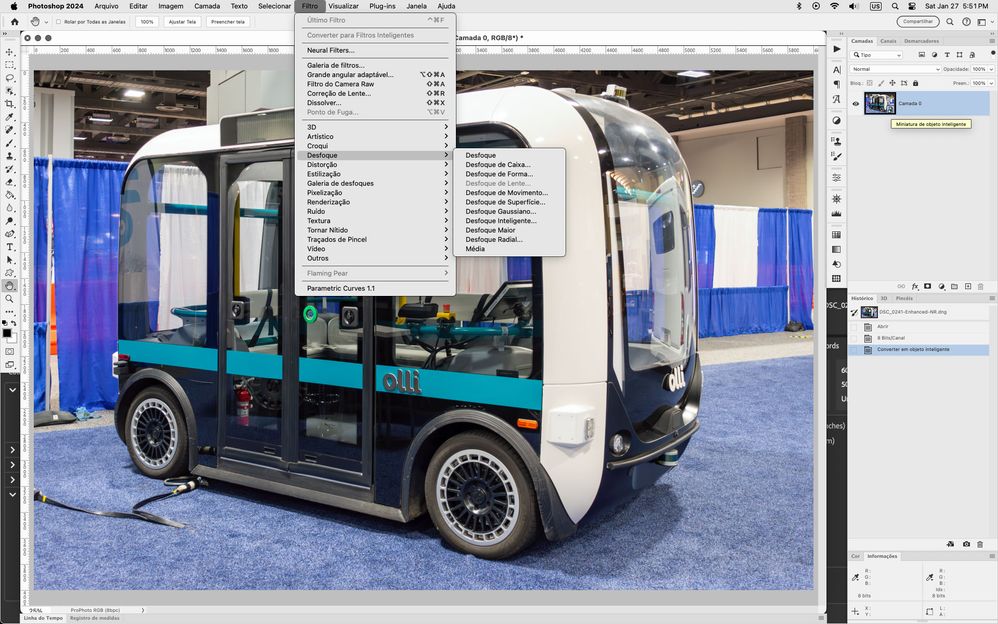Screen dimensions: 998x624
Task: Select the Clone Stamp tool
Action: pyautogui.click(x=9, y=156)
